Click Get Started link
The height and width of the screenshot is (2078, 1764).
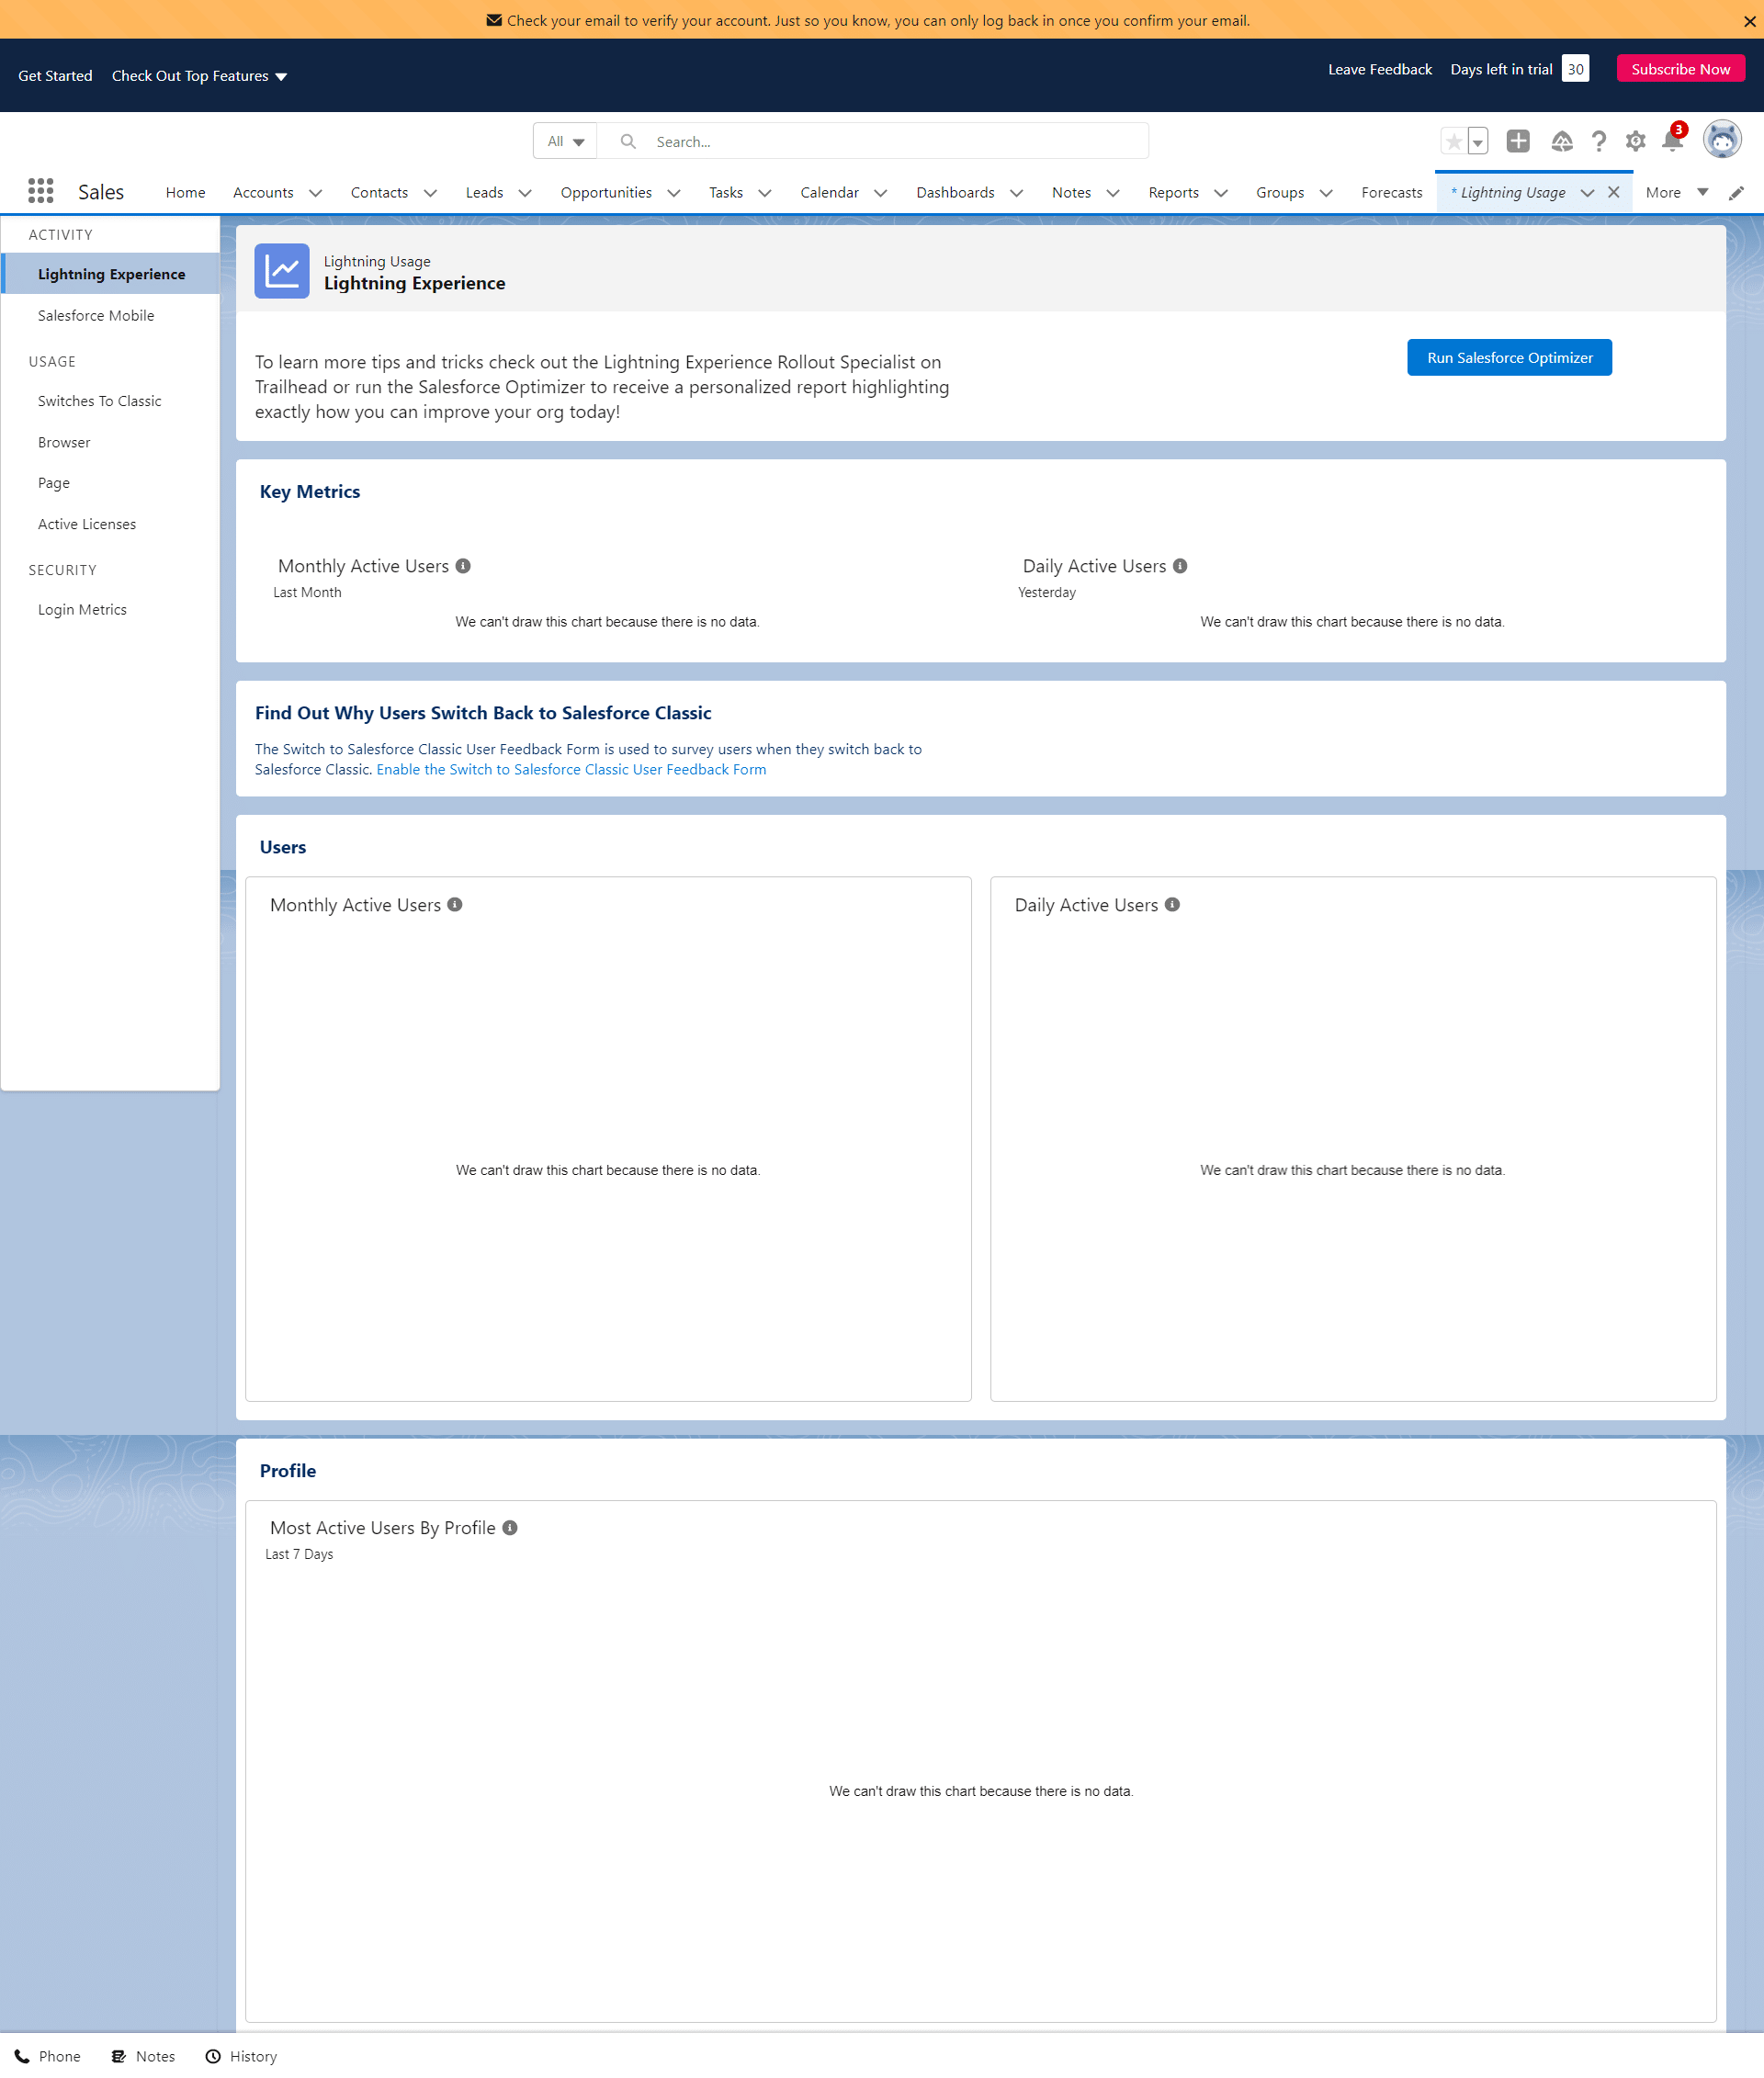[55, 76]
